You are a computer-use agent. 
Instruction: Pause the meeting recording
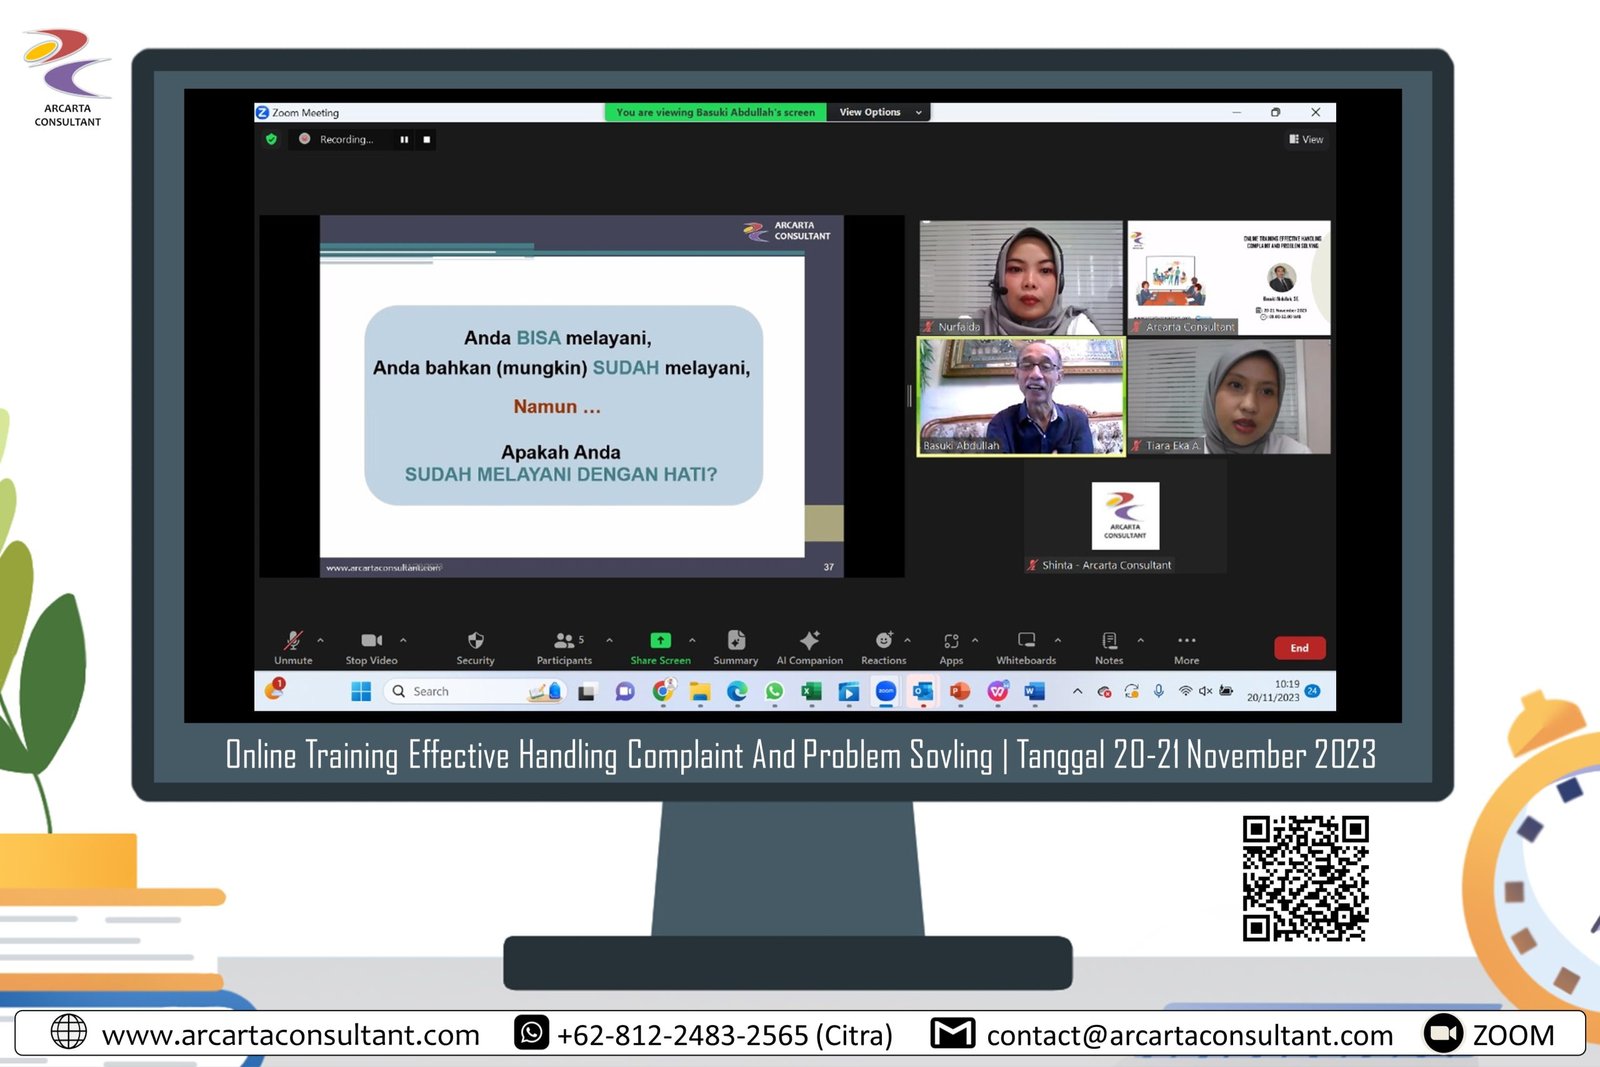tap(404, 140)
